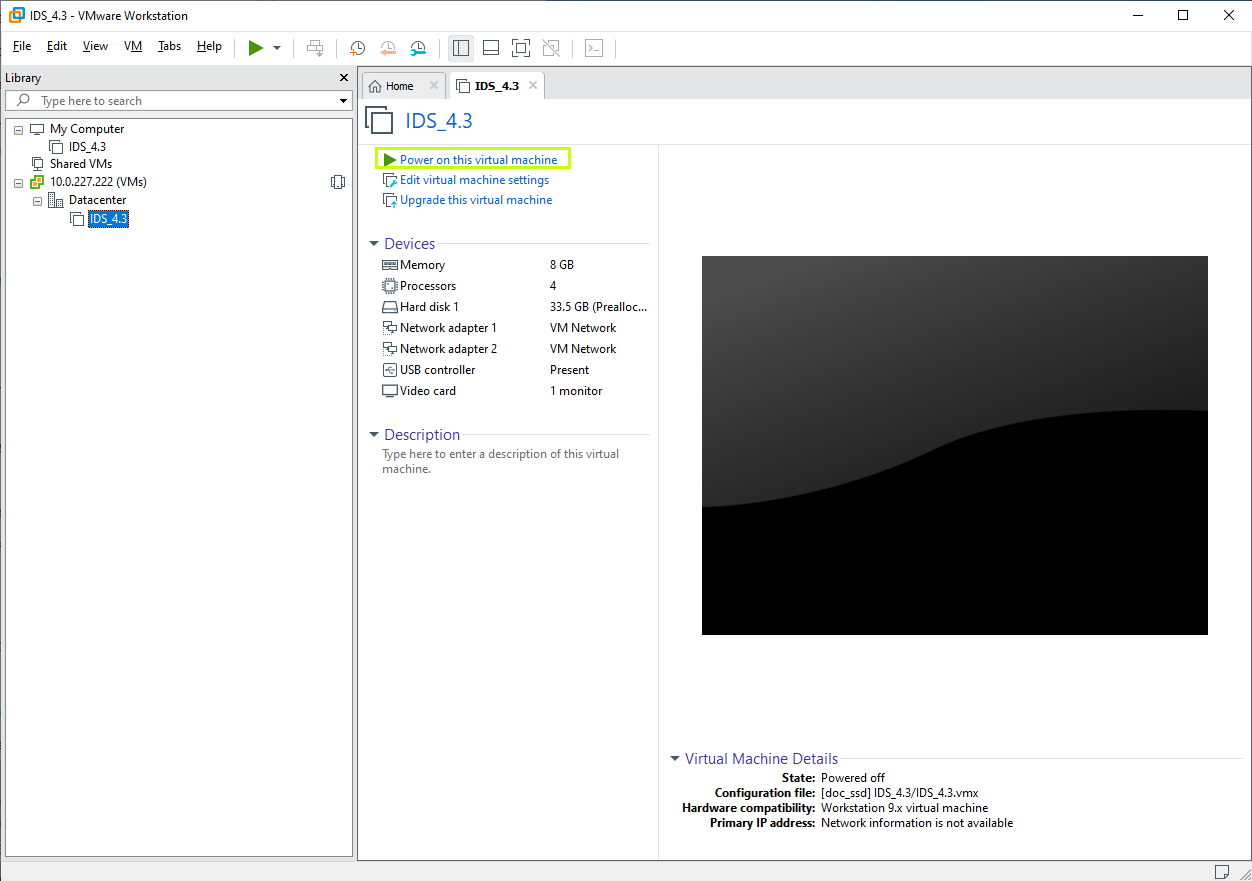The image size is (1252, 881).
Task: Toggle the library sidebar view icon
Action: (460, 47)
